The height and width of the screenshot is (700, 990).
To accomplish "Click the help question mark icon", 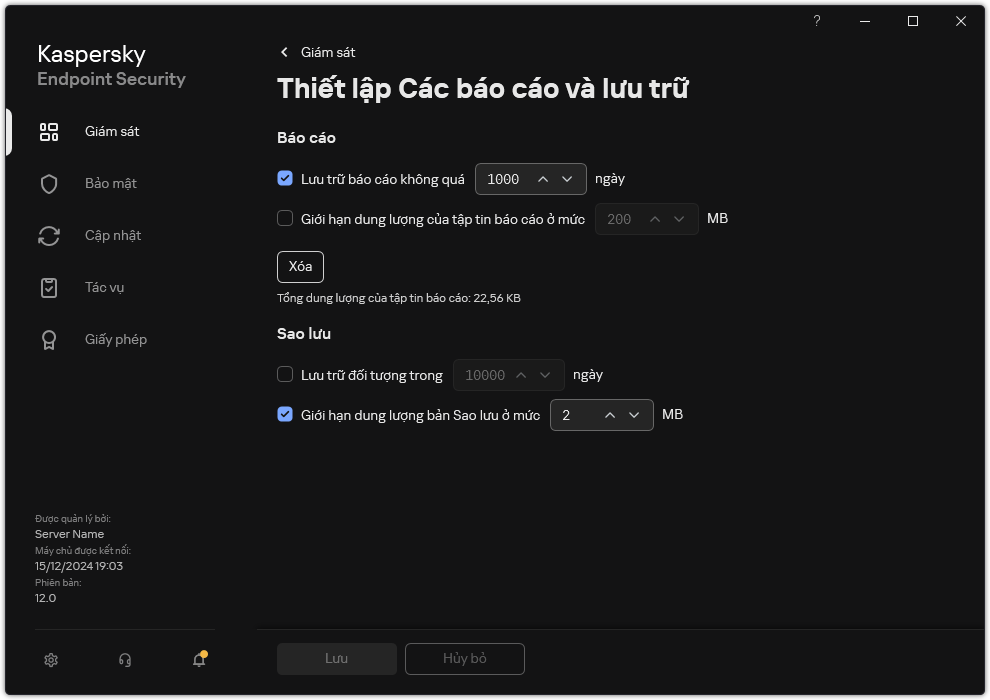I will point(817,21).
